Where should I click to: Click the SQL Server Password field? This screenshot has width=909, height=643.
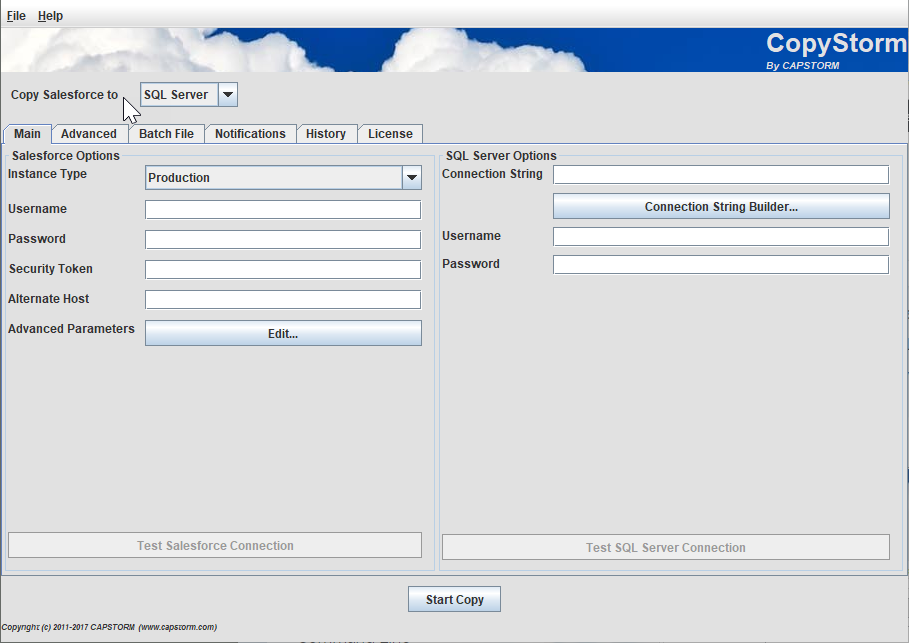(x=721, y=264)
